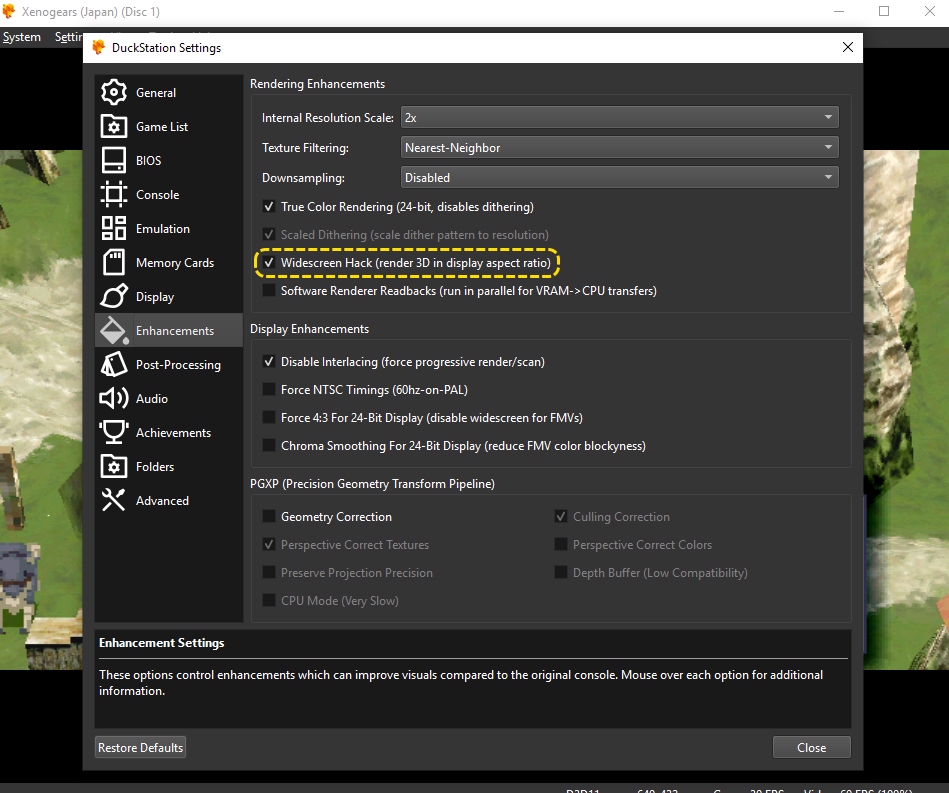Toggle Perspective Correct Textures checkbox

pyautogui.click(x=269, y=545)
